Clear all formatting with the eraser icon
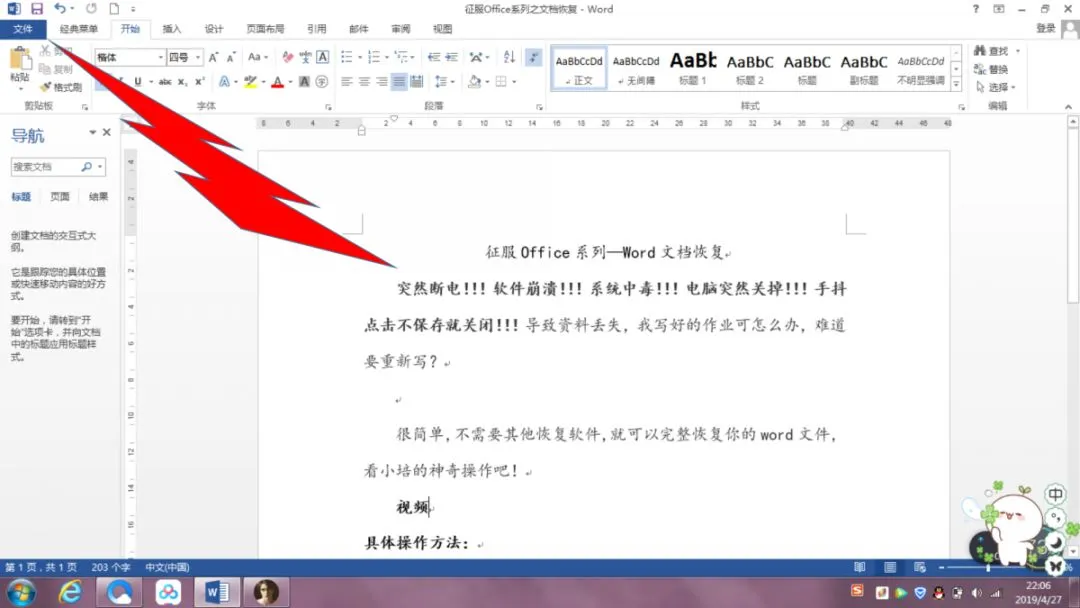Image resolution: width=1080 pixels, height=608 pixels. [287, 57]
